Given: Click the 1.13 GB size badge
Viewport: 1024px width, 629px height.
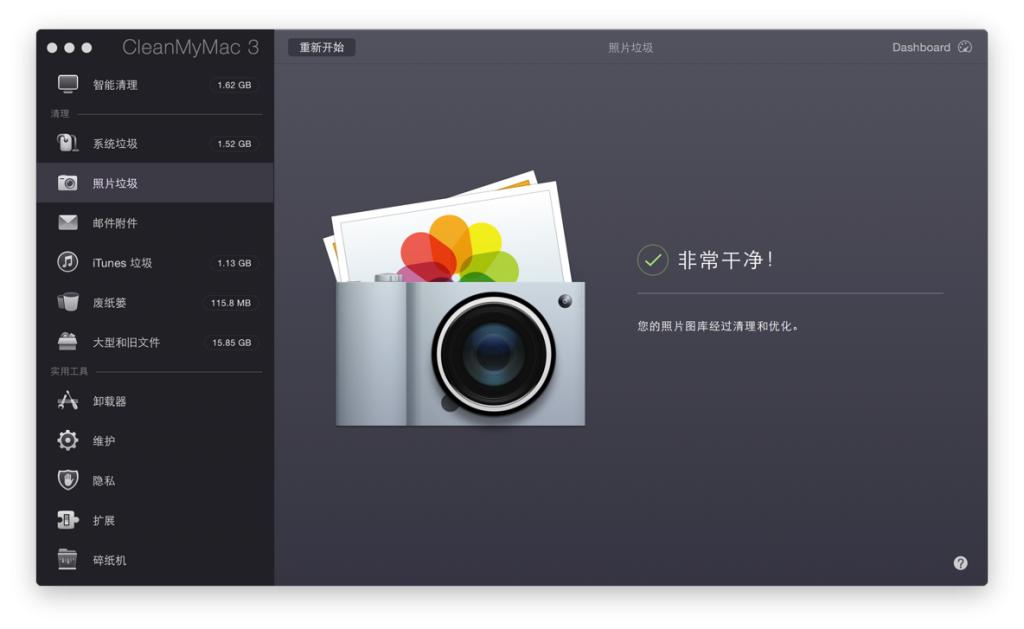Looking at the screenshot, I should coord(234,263).
